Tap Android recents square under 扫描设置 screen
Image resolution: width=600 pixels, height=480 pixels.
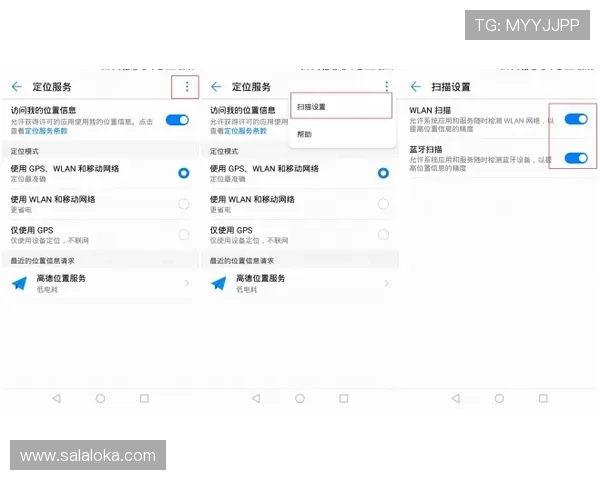tap(543, 398)
